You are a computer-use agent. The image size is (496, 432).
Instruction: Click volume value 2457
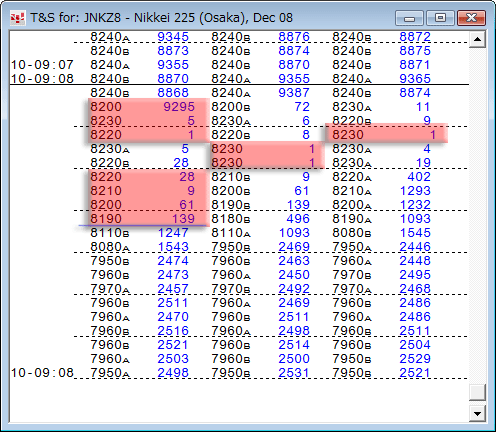[x=173, y=289]
